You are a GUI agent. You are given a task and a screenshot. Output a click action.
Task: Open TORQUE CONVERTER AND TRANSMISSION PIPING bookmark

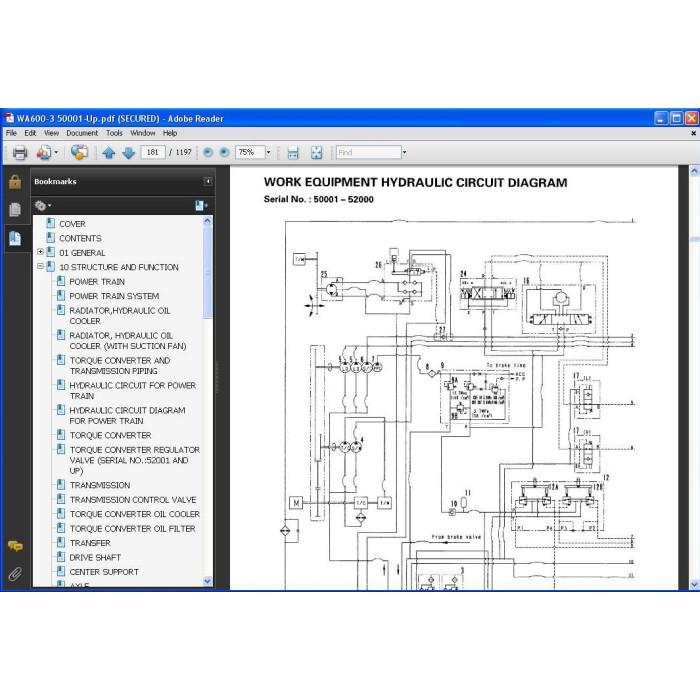point(120,366)
